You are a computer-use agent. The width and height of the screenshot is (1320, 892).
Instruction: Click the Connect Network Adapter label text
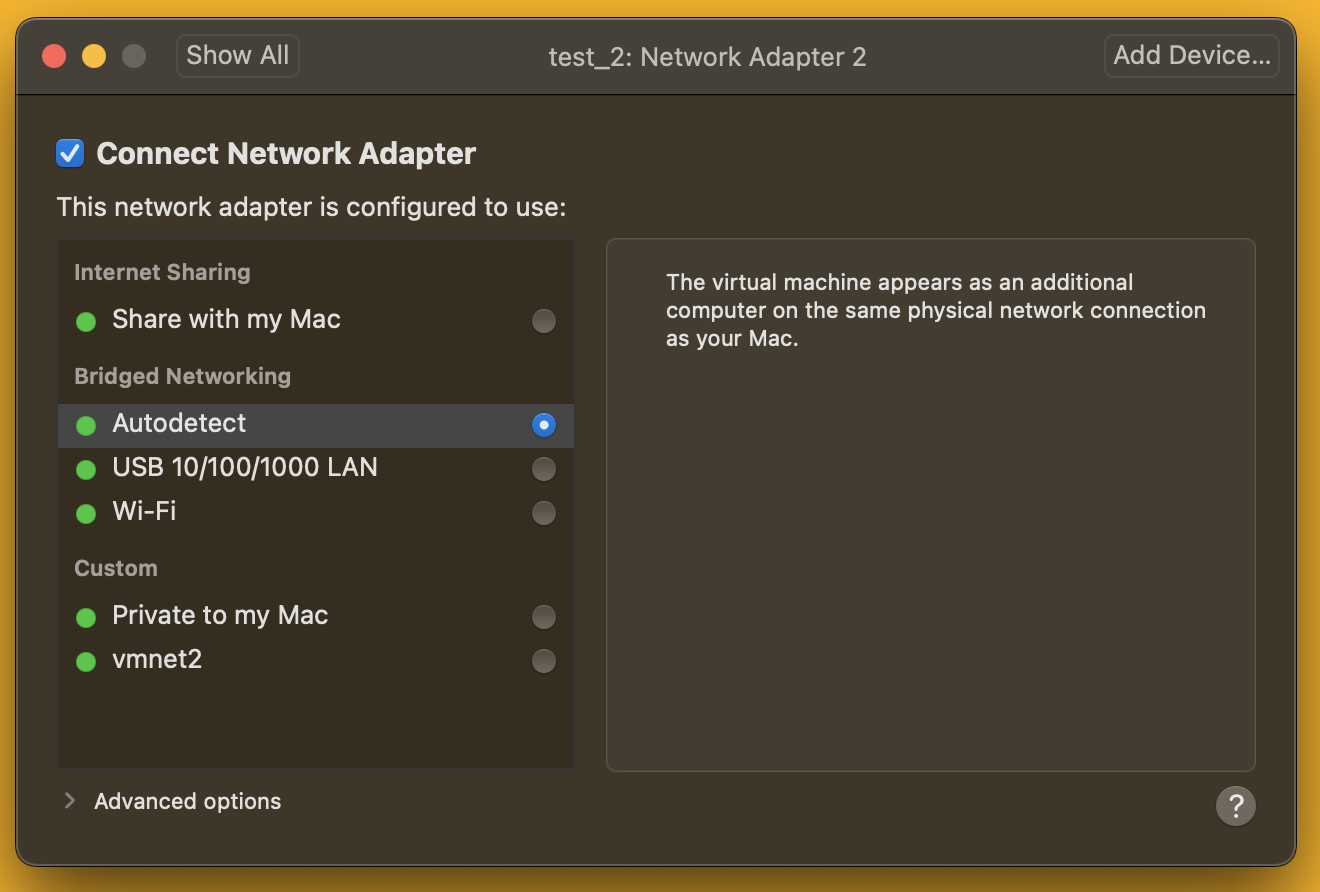286,153
